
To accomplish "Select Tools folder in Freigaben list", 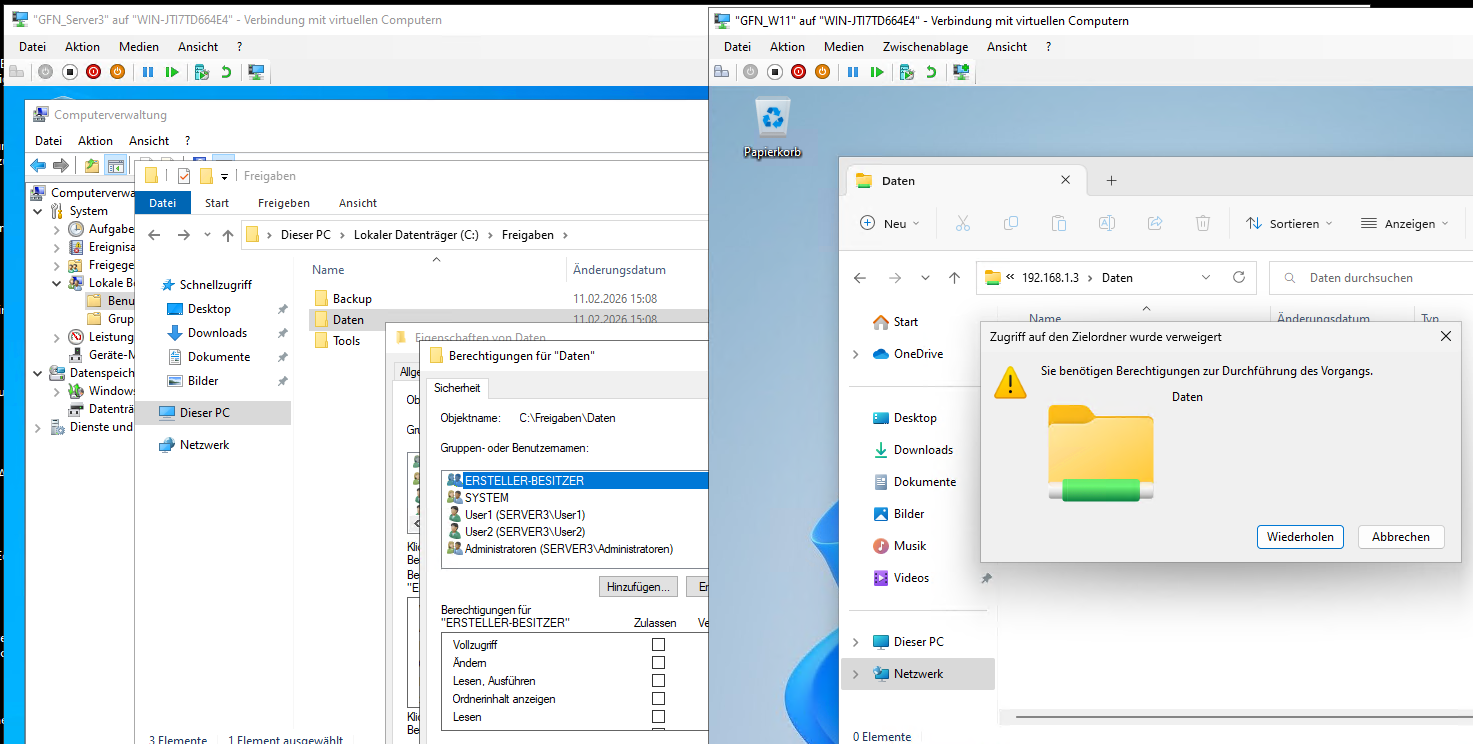I will (346, 341).
